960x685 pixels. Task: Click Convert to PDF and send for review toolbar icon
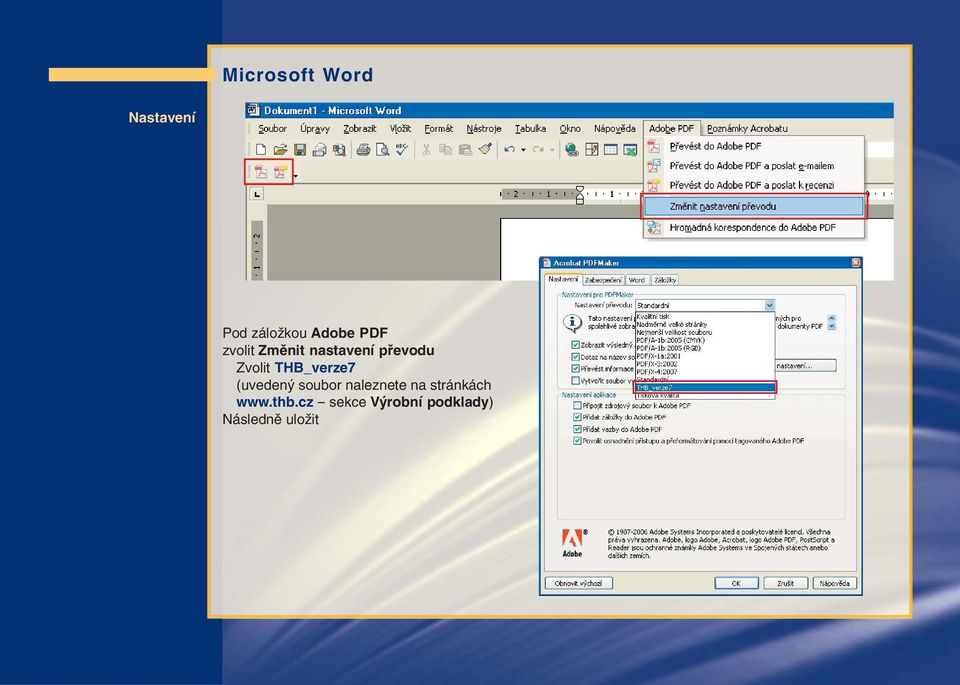point(280,173)
